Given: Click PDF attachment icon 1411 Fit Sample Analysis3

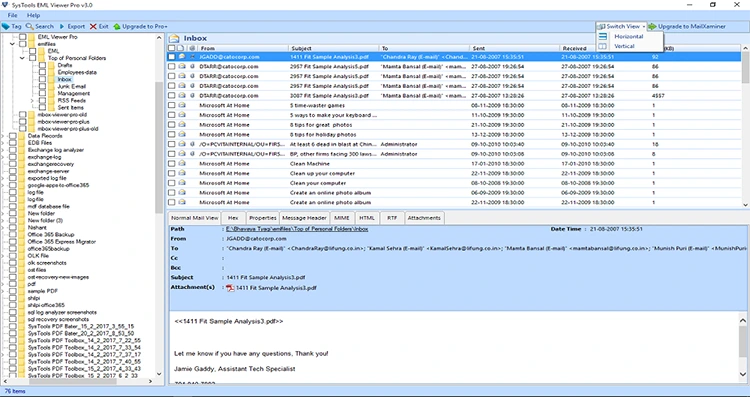Looking at the screenshot, I should (230, 288).
